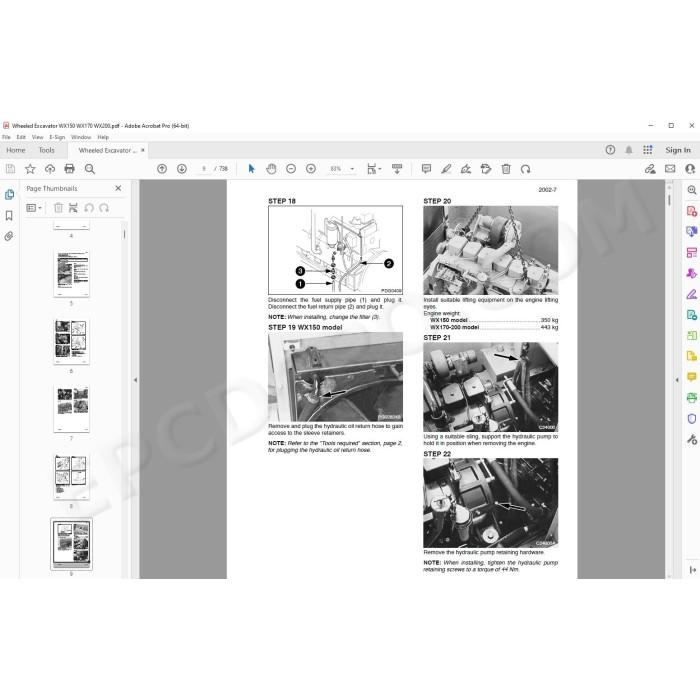Rotate page with the toolbar rotate icon

(x=525, y=169)
